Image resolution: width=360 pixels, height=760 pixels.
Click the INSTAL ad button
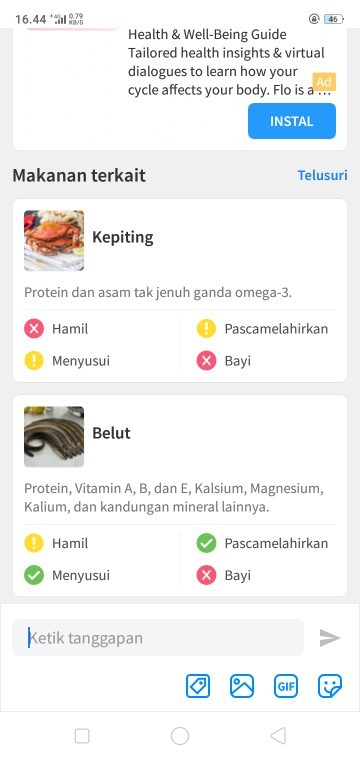pyautogui.click(x=292, y=121)
